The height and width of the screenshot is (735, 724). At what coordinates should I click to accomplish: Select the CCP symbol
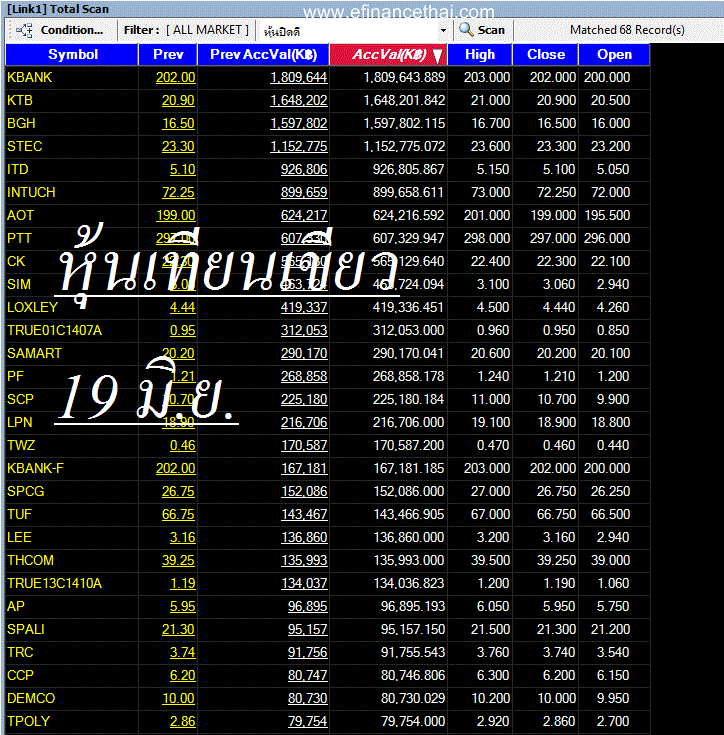point(20,675)
